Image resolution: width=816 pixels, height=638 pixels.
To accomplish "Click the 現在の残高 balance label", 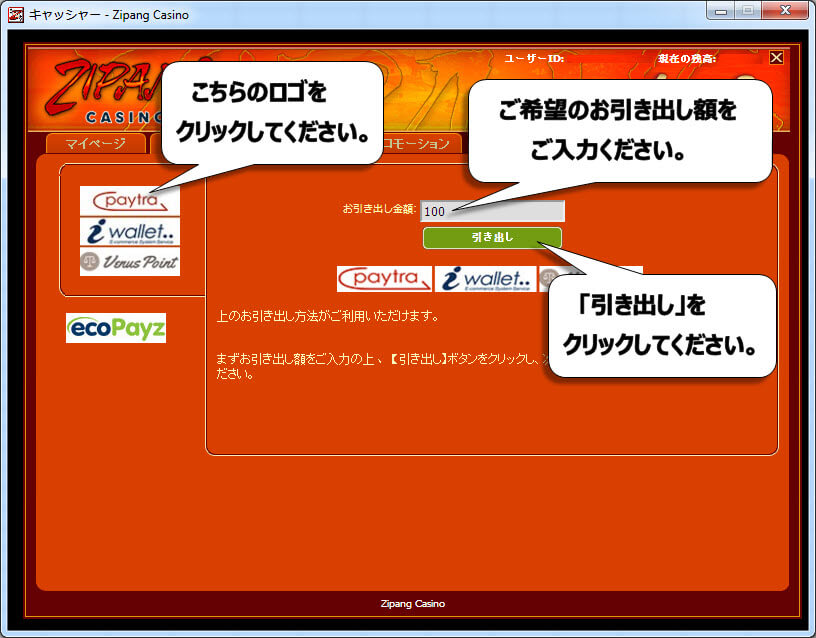I will [687, 58].
